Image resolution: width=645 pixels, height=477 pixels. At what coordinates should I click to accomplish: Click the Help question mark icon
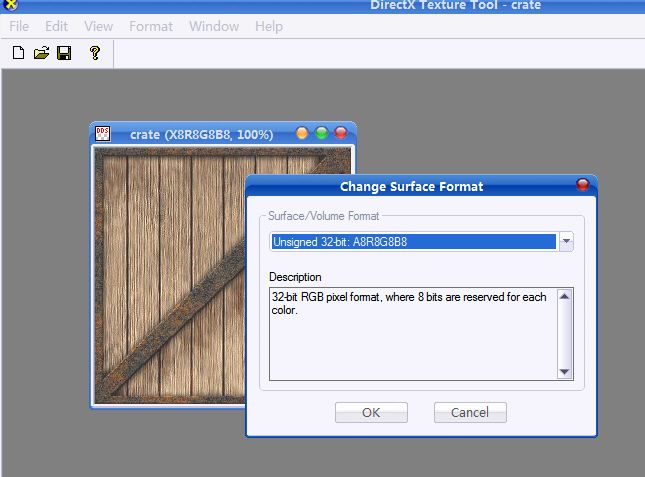[95, 53]
